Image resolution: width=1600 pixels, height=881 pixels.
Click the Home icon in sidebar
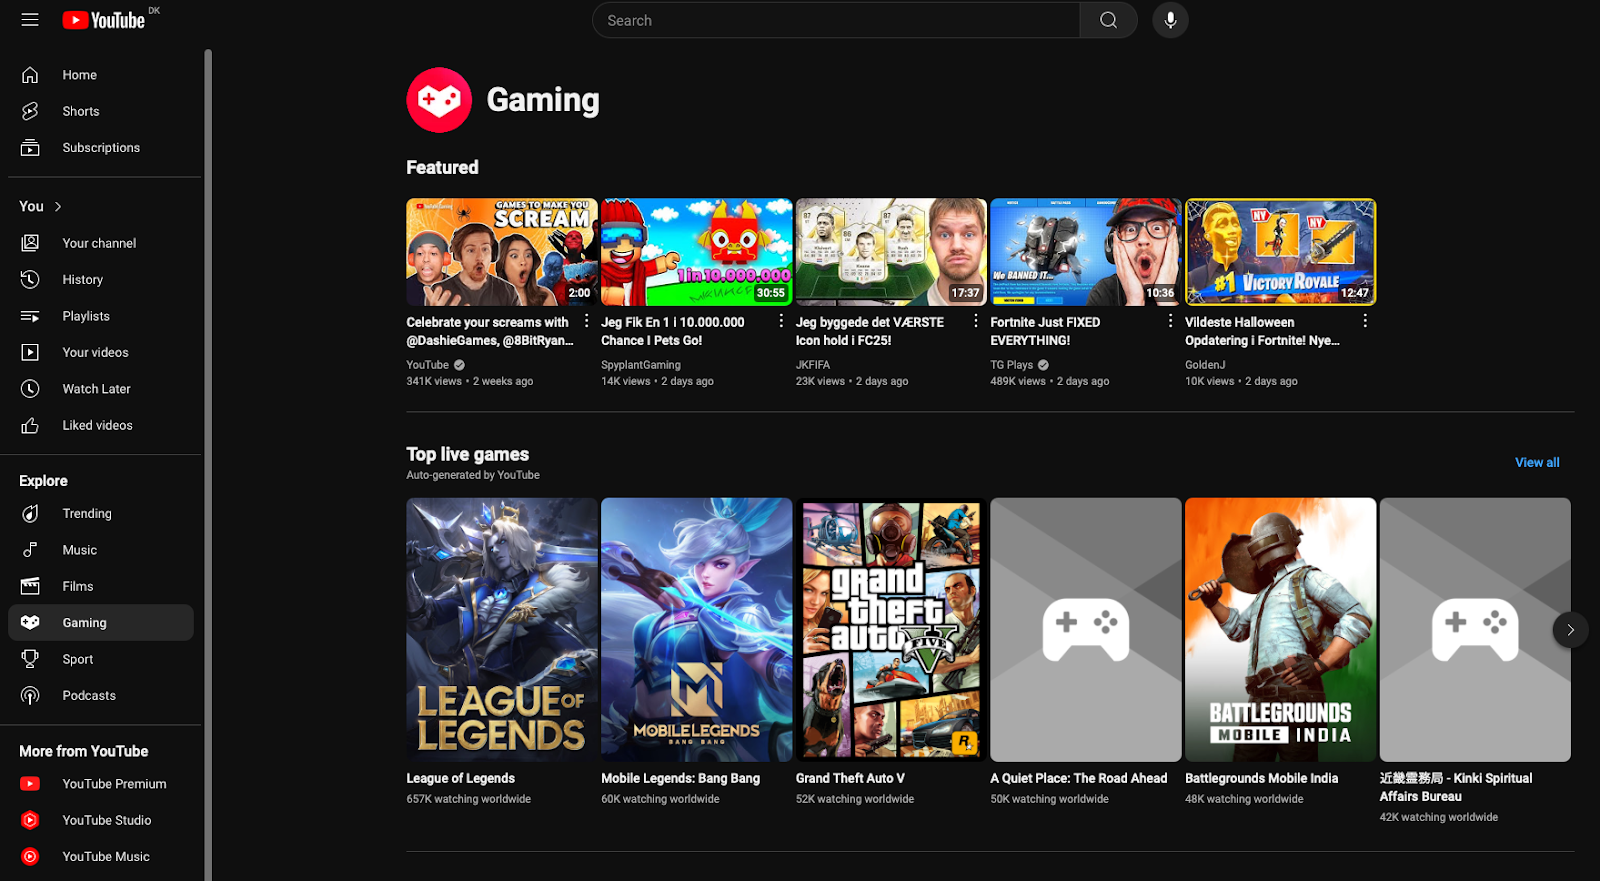[30, 75]
